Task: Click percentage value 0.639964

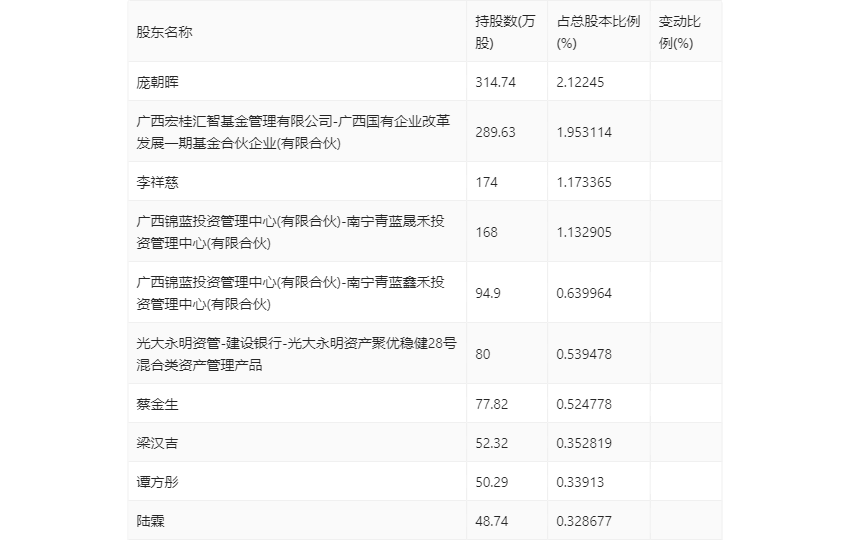Action: [584, 293]
